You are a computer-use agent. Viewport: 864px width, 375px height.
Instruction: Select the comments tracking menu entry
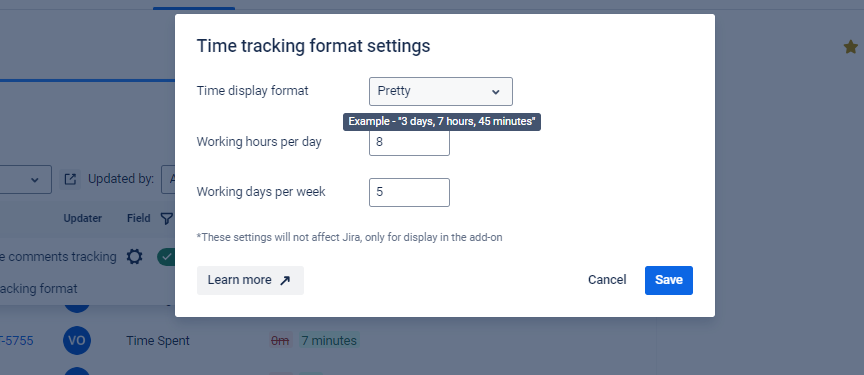(58, 257)
